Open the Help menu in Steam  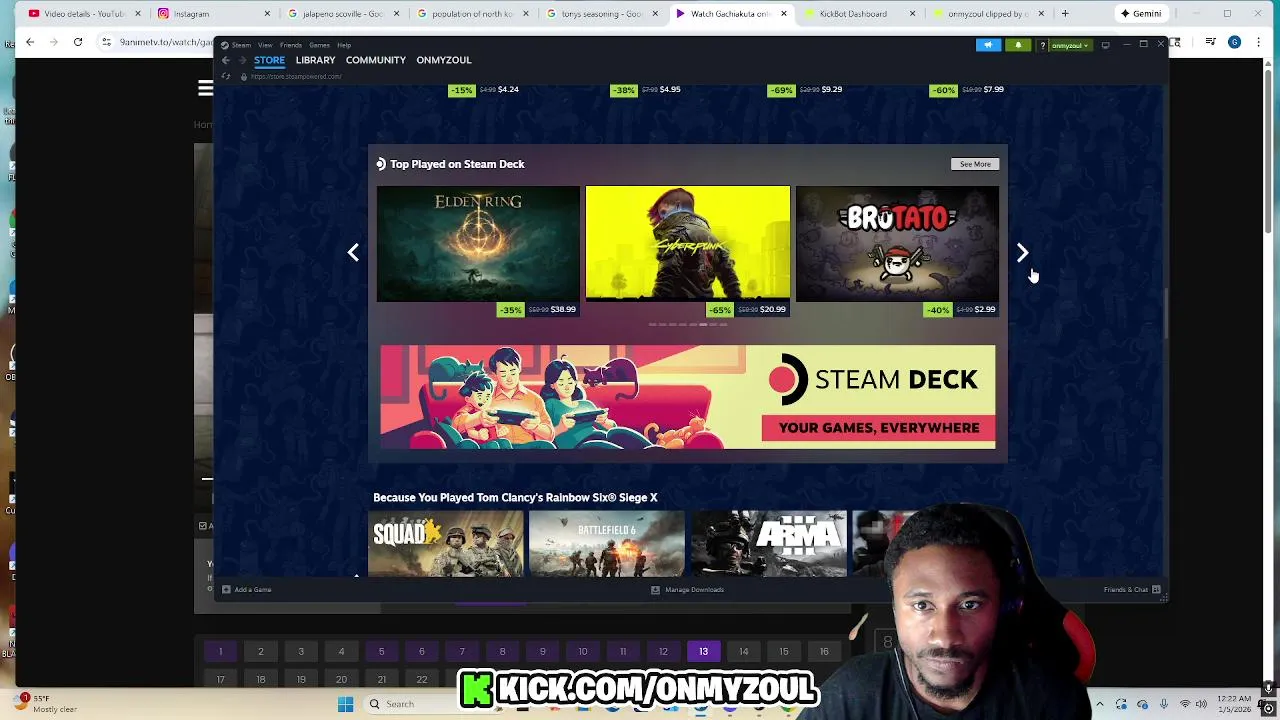(344, 45)
